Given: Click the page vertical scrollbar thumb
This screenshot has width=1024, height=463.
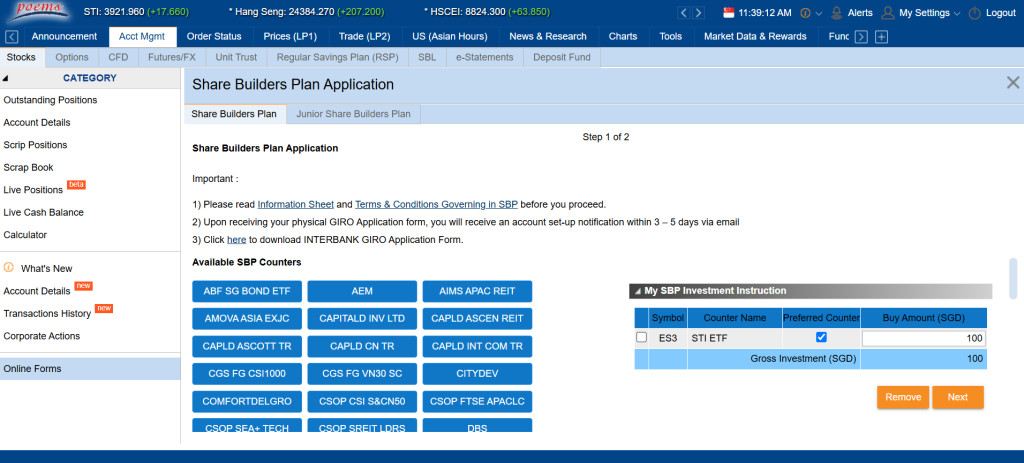Looking at the screenshot, I should point(1013,278).
